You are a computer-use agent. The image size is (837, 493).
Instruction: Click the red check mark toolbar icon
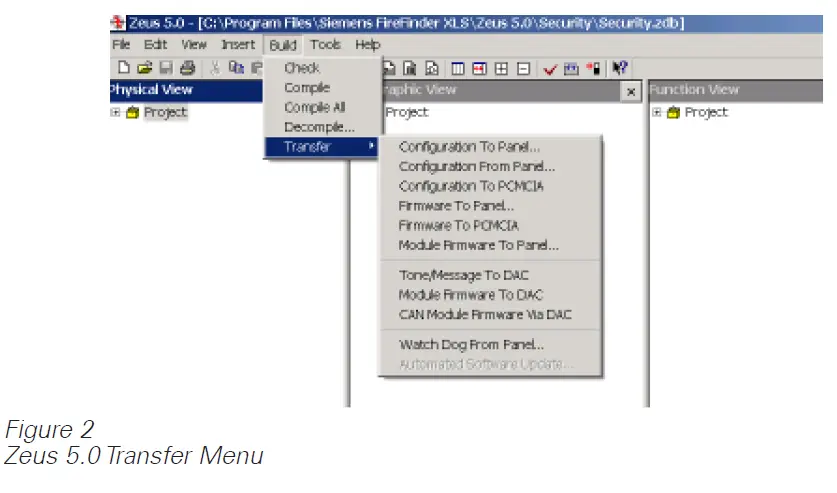[x=550, y=69]
